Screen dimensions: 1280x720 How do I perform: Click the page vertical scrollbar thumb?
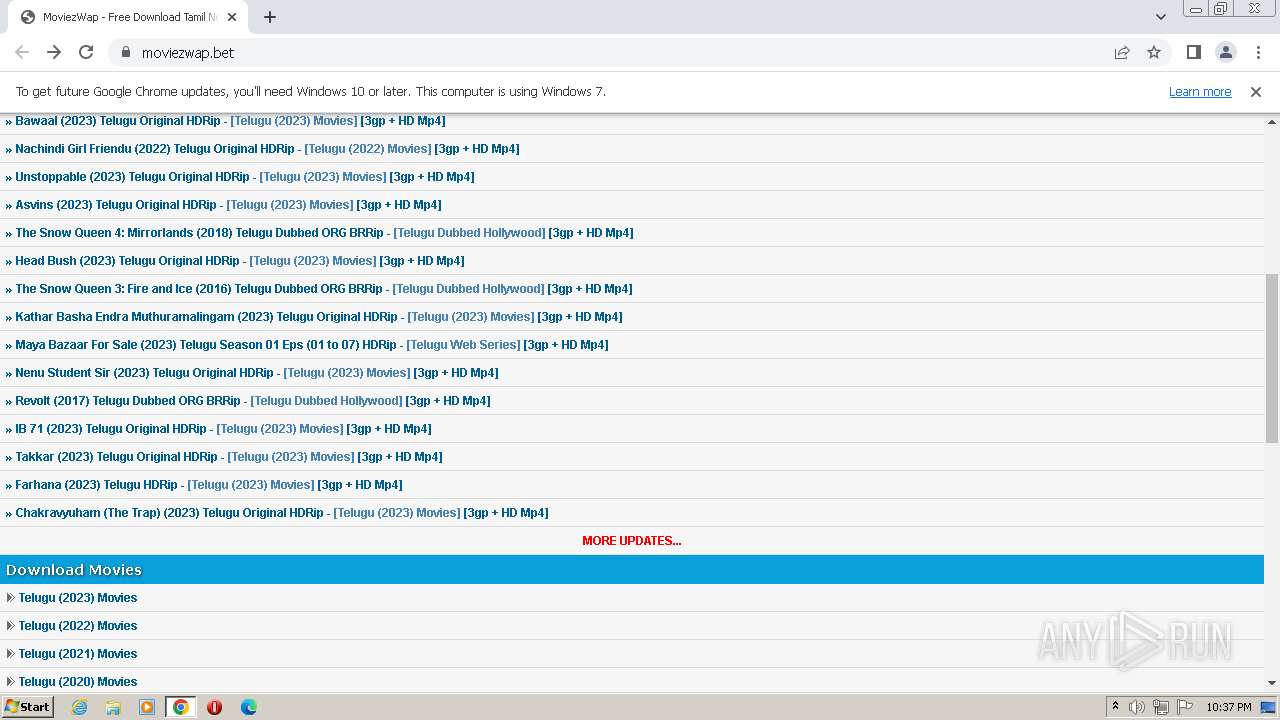coord(1272,358)
